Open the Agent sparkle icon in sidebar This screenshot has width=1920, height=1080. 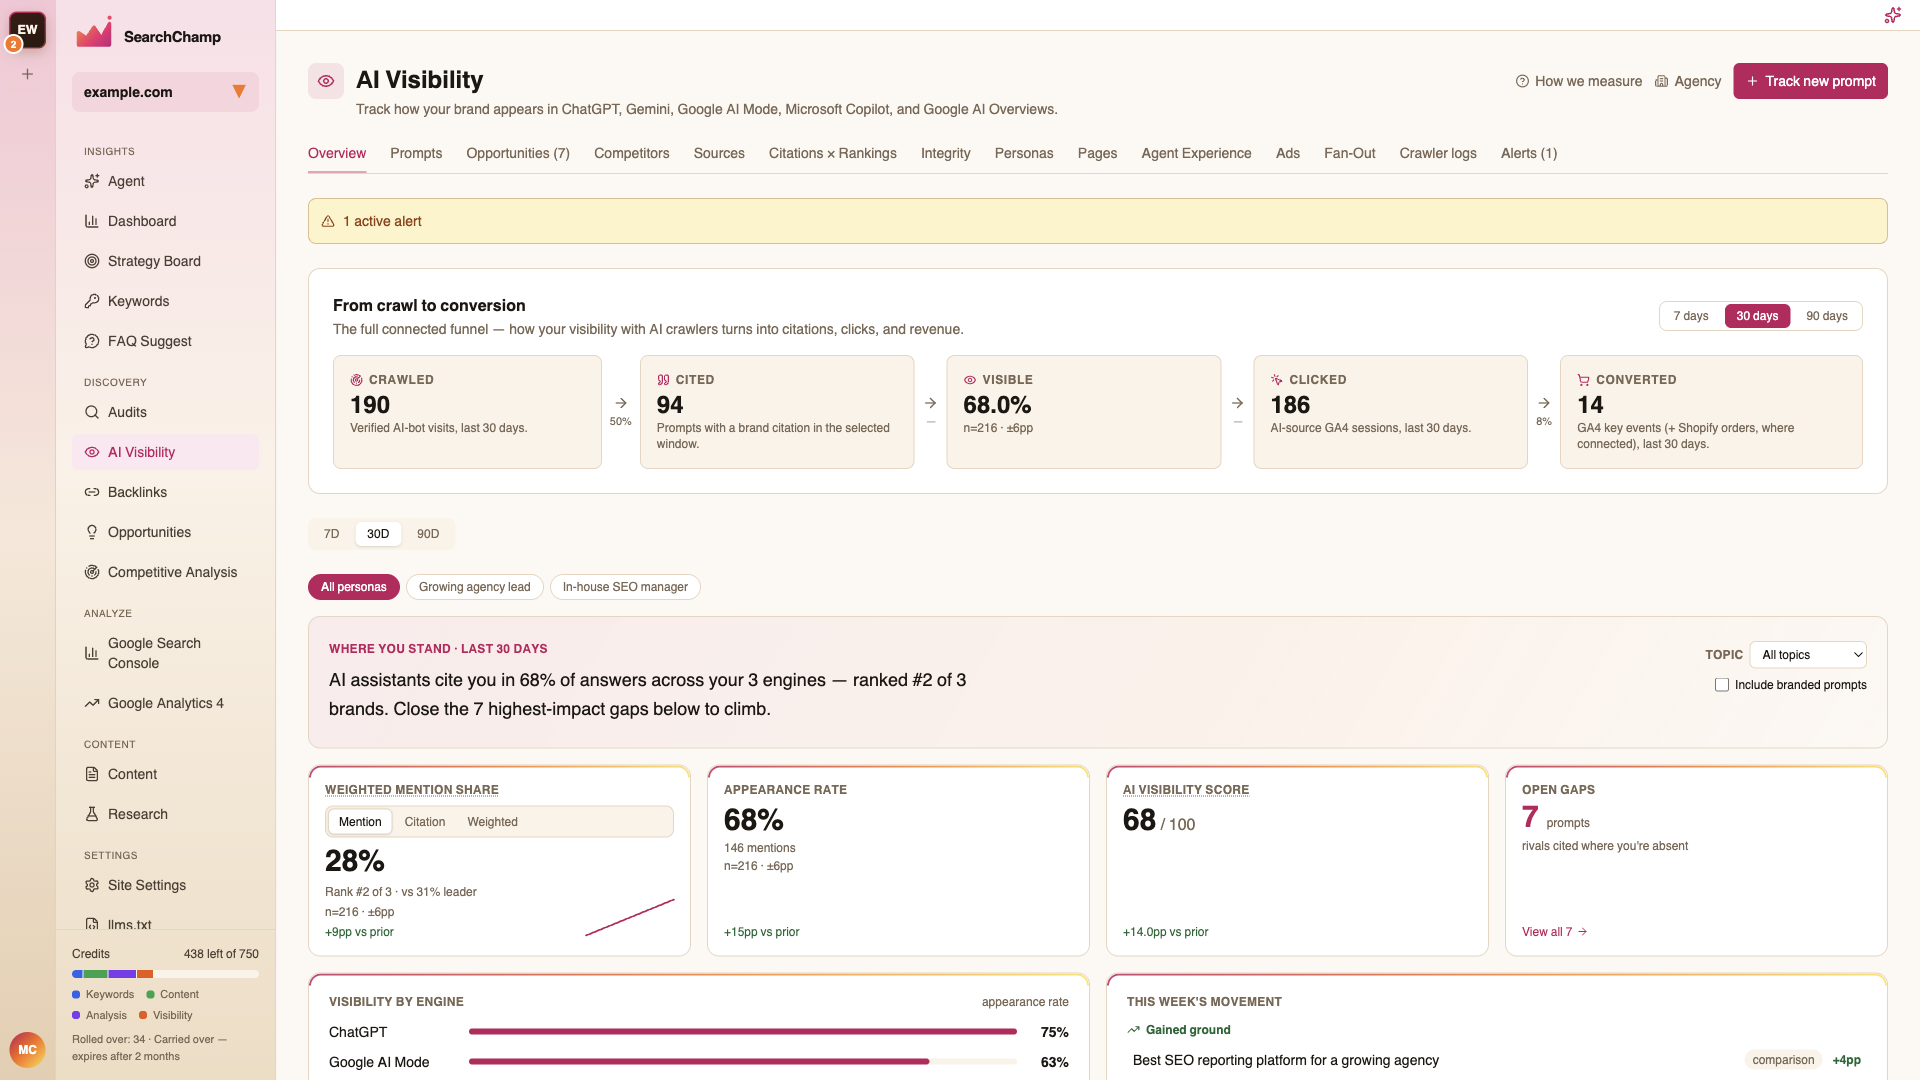click(x=92, y=181)
